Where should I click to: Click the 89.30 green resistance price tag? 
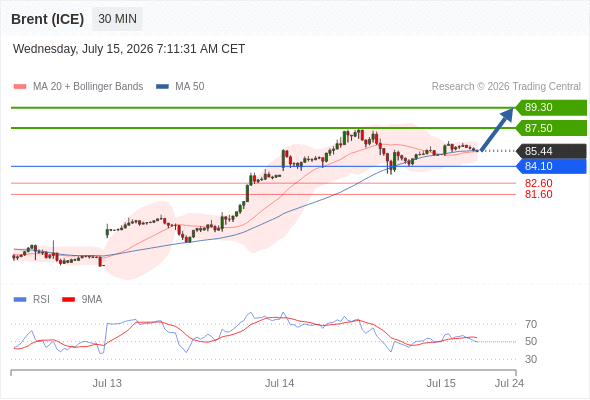[x=551, y=108]
